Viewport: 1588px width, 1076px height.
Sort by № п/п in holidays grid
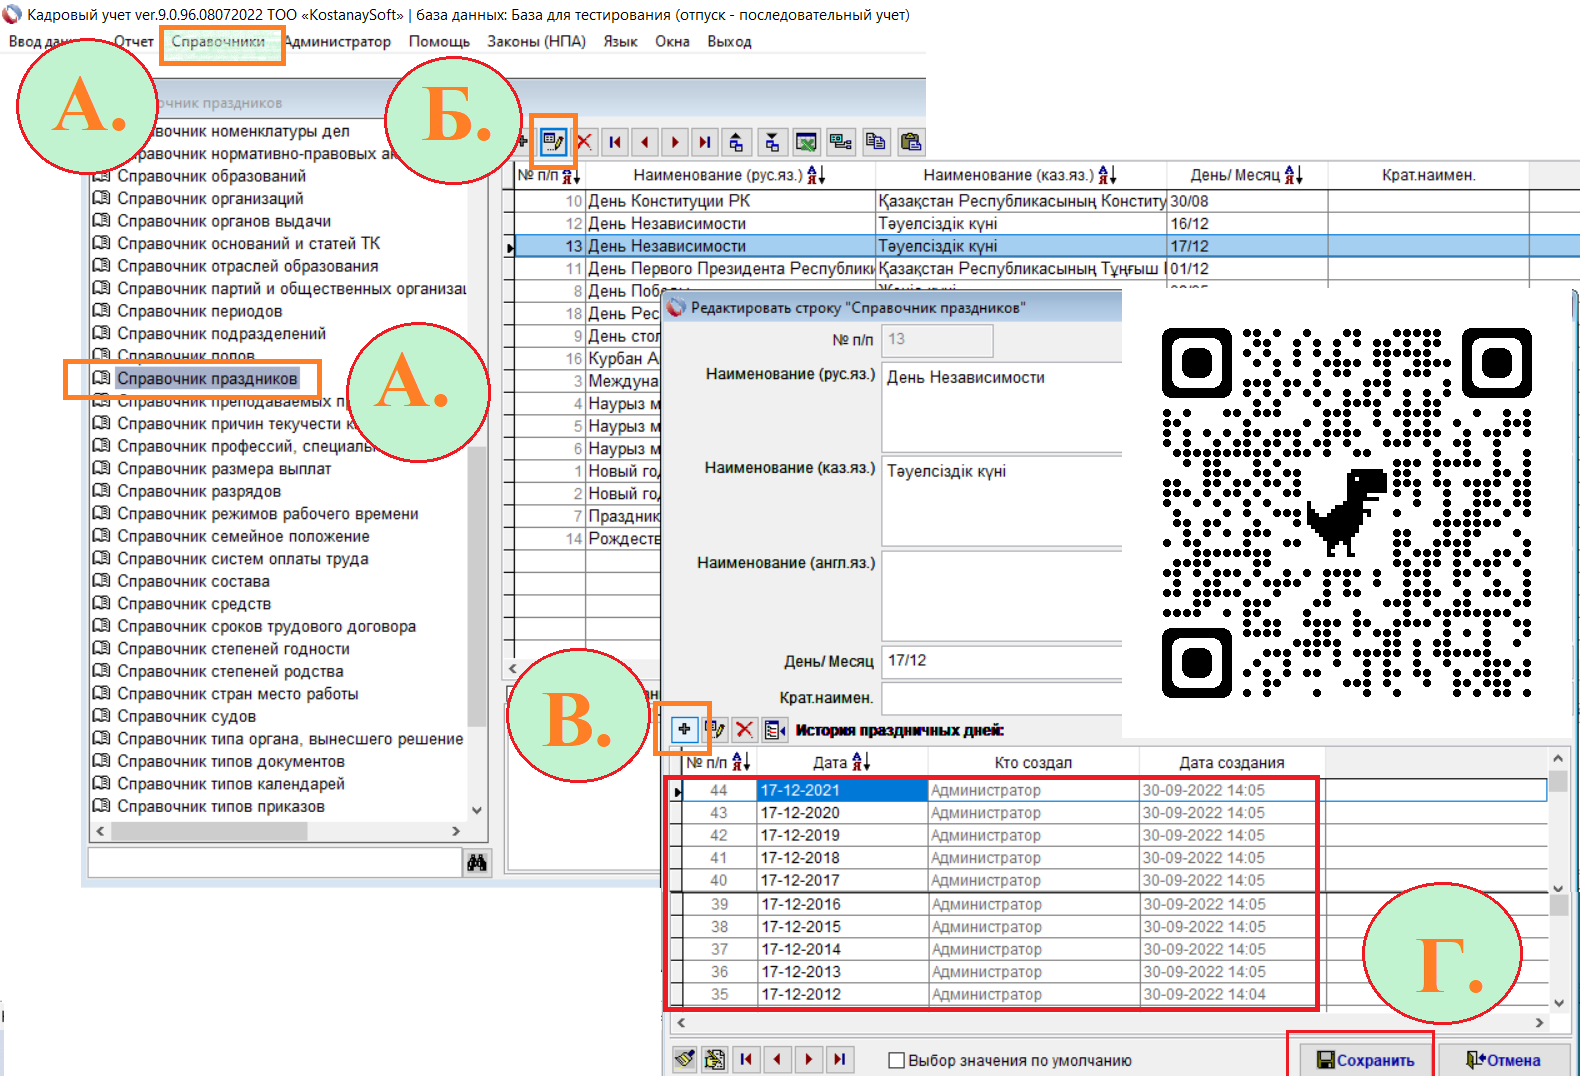click(570, 176)
